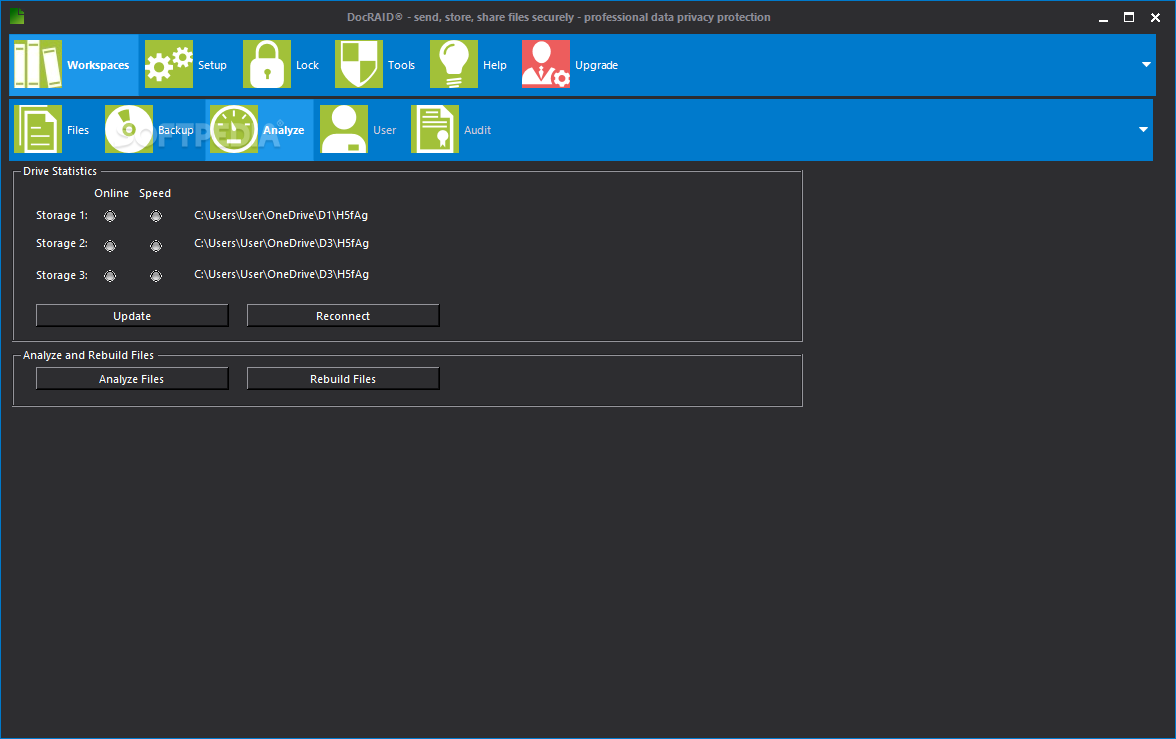Click the Storage 1: label
1176x739 pixels.
pos(62,215)
